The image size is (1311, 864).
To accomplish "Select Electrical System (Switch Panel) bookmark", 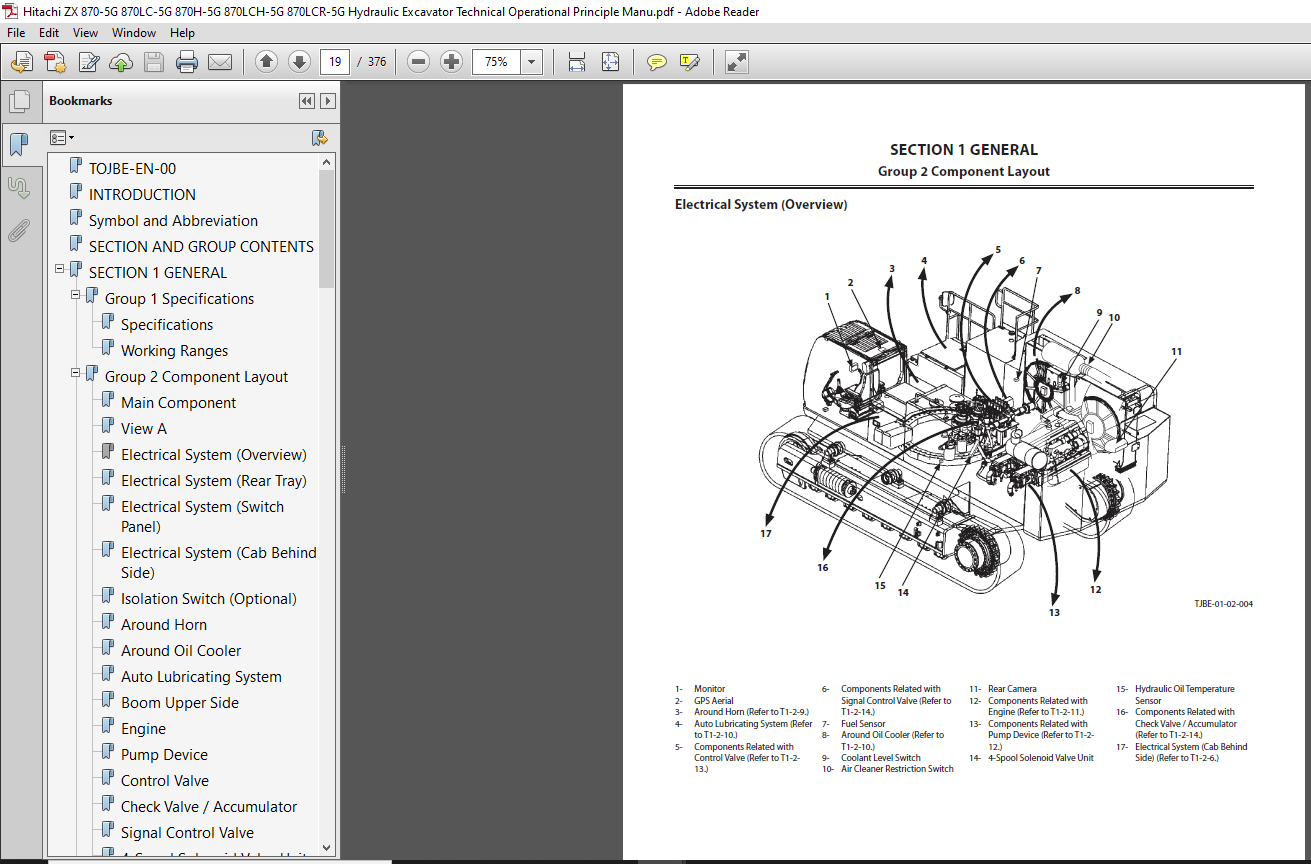I will [x=202, y=517].
